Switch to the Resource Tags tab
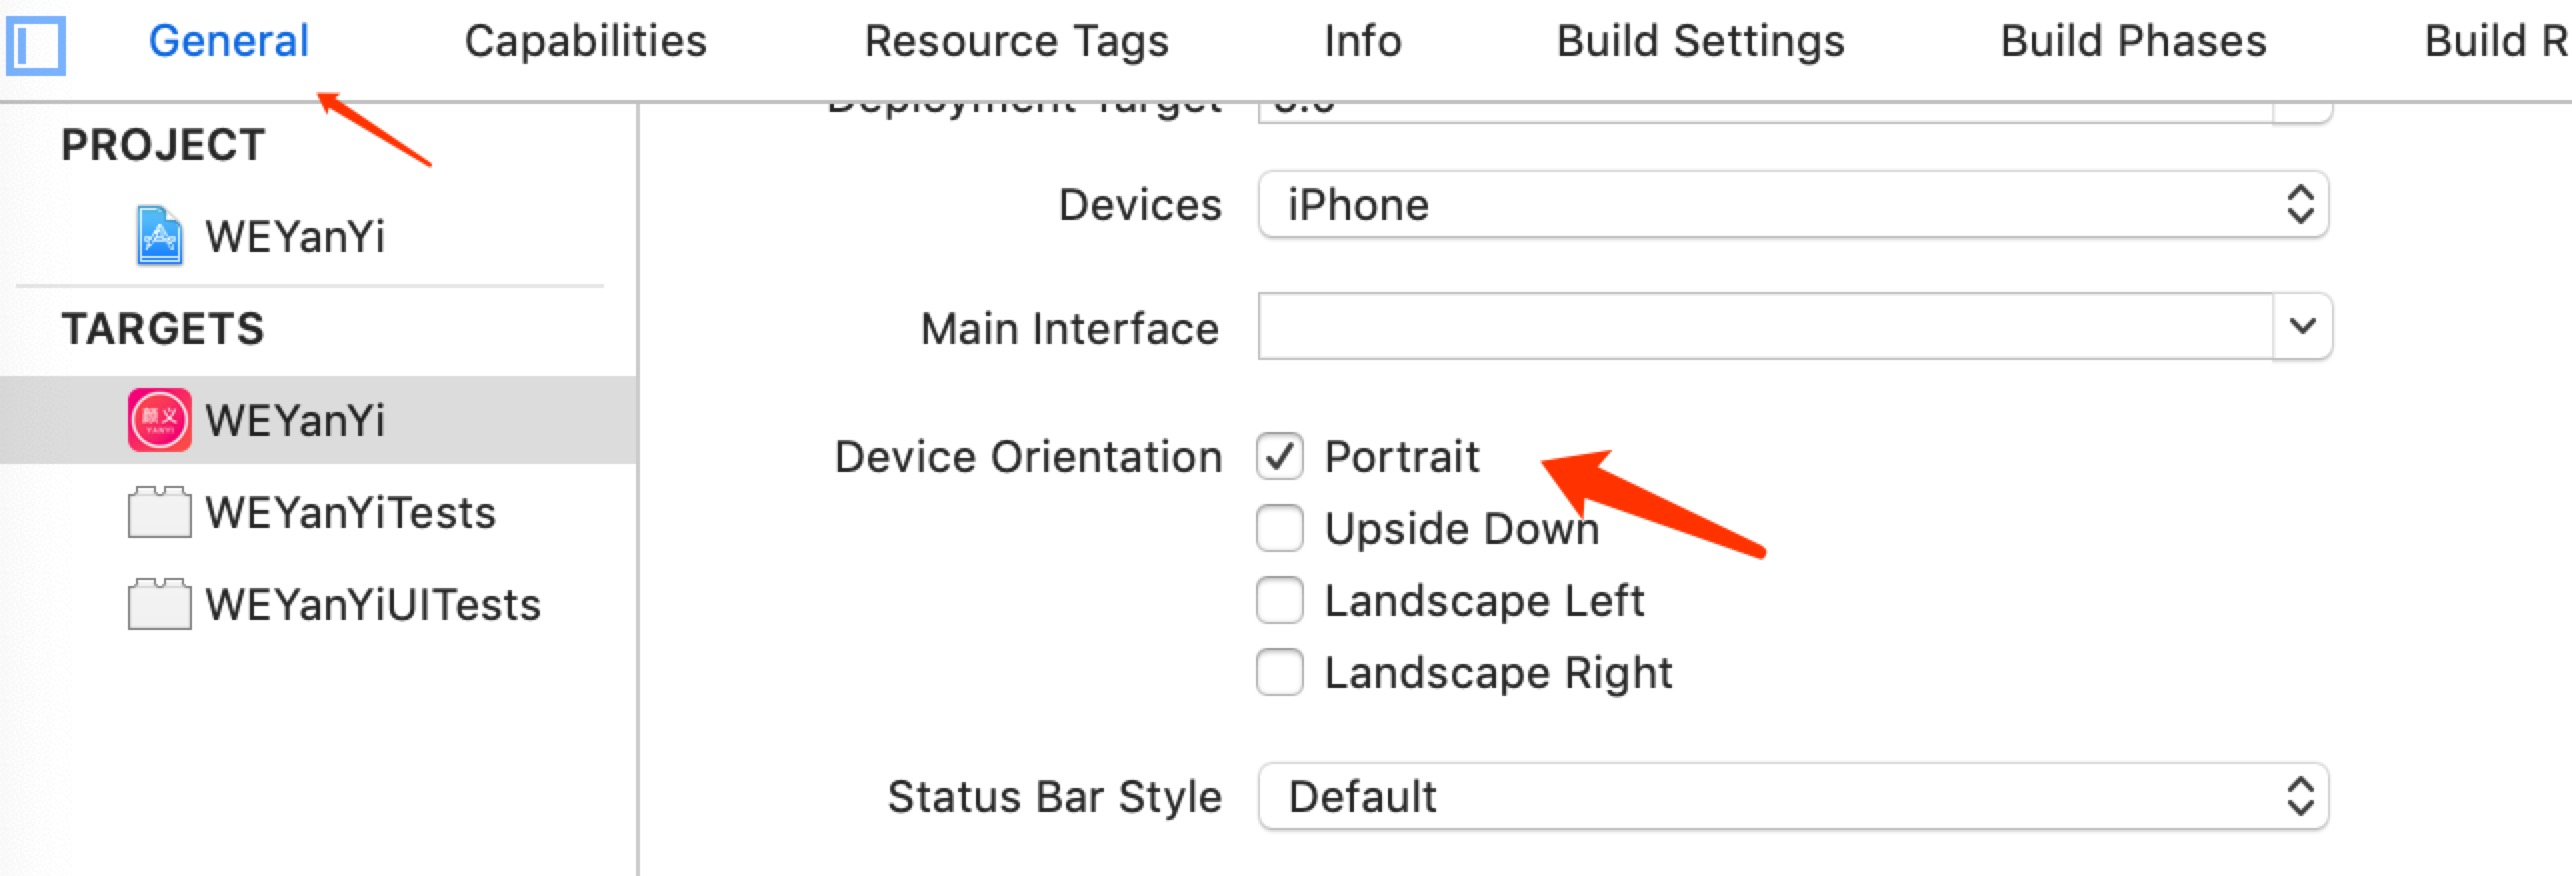Screen dimensions: 2572x876 [x=1016, y=42]
